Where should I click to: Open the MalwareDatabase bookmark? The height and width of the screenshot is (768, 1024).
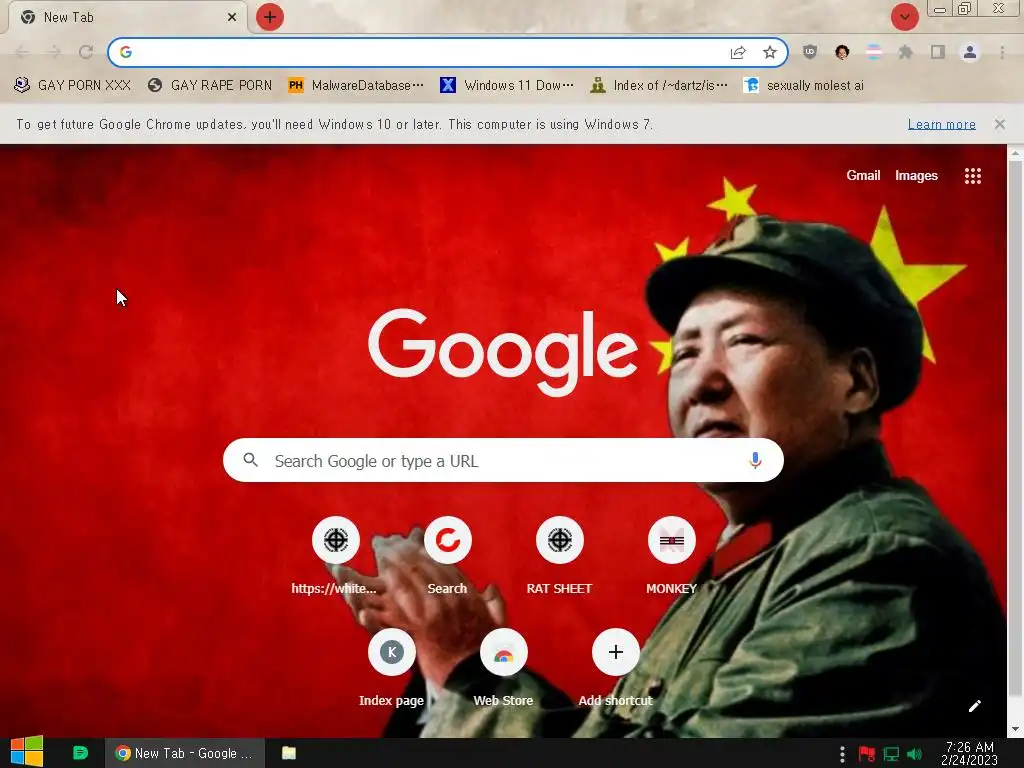(356, 86)
